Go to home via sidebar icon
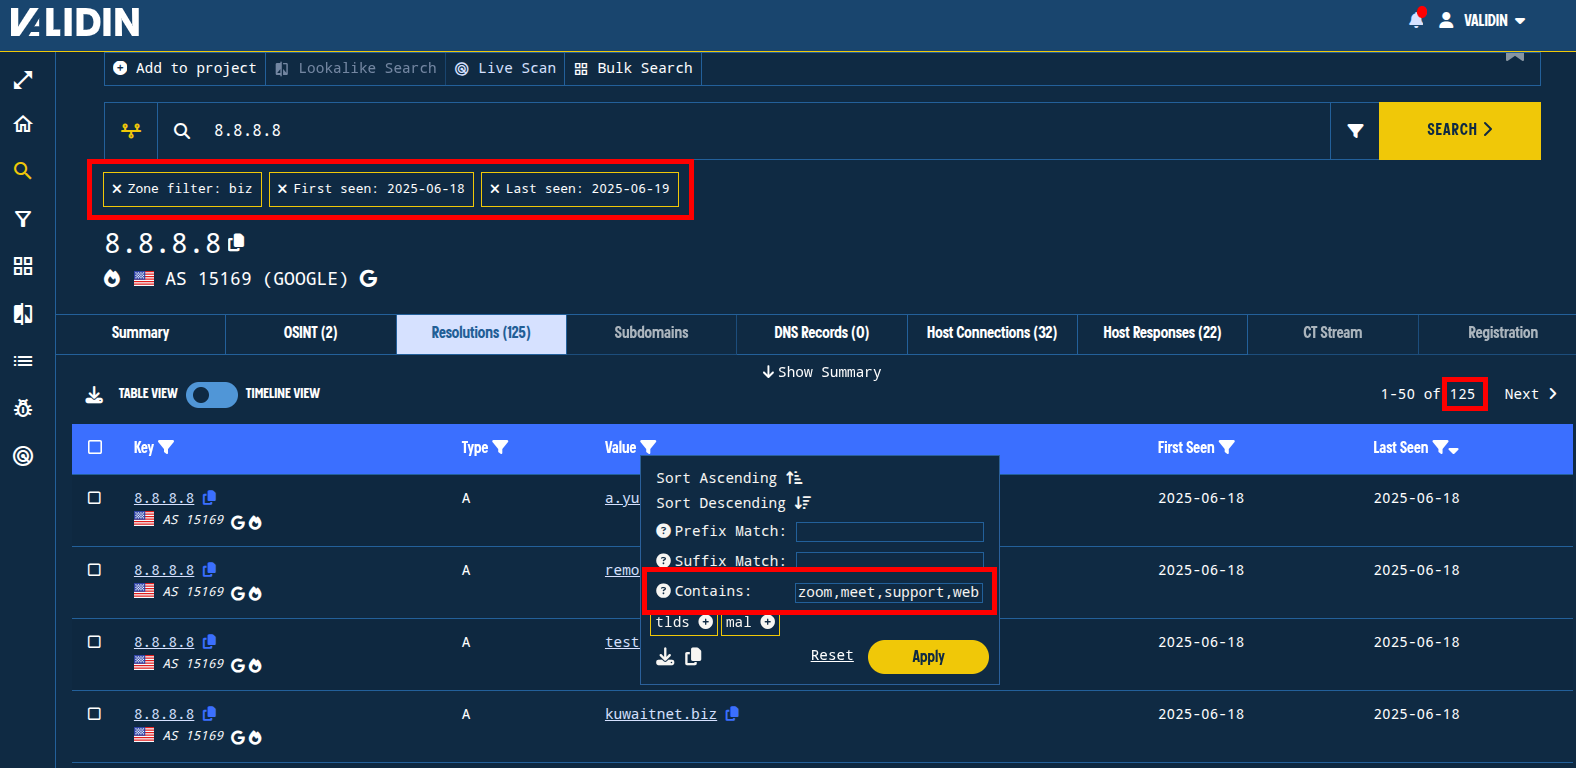Image resolution: width=1576 pixels, height=768 pixels. click(23, 124)
